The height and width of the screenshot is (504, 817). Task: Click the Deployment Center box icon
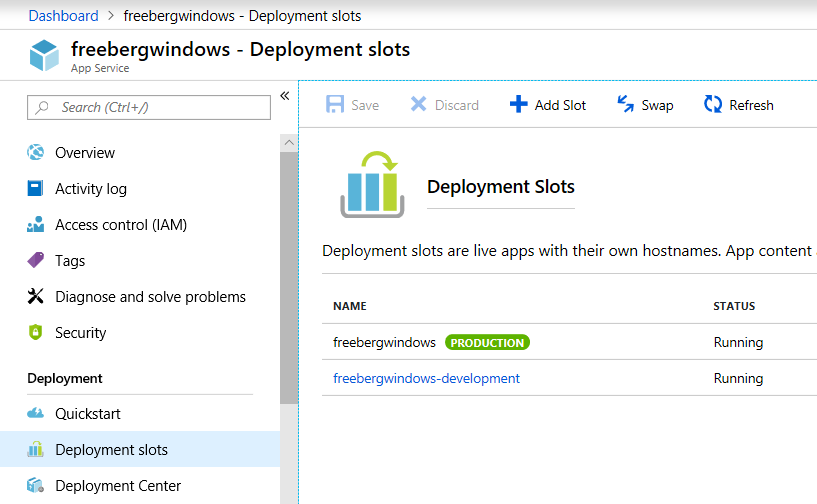[x=35, y=485]
